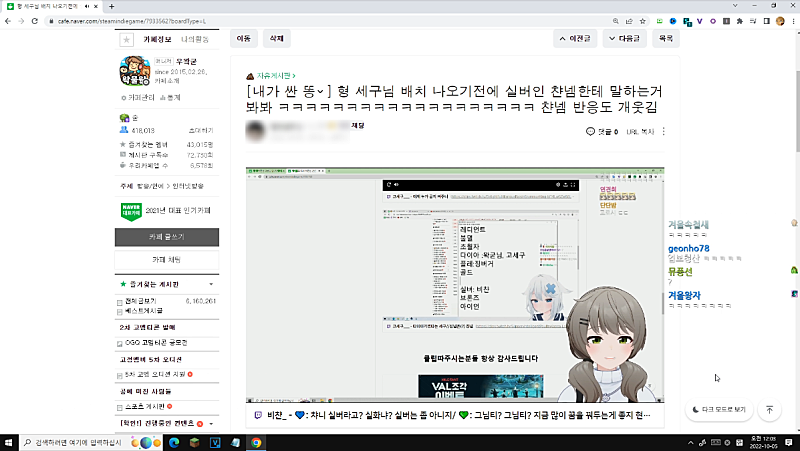The image size is (800, 451).
Task: Mute the tab via speaker icon
Action: 86,6
